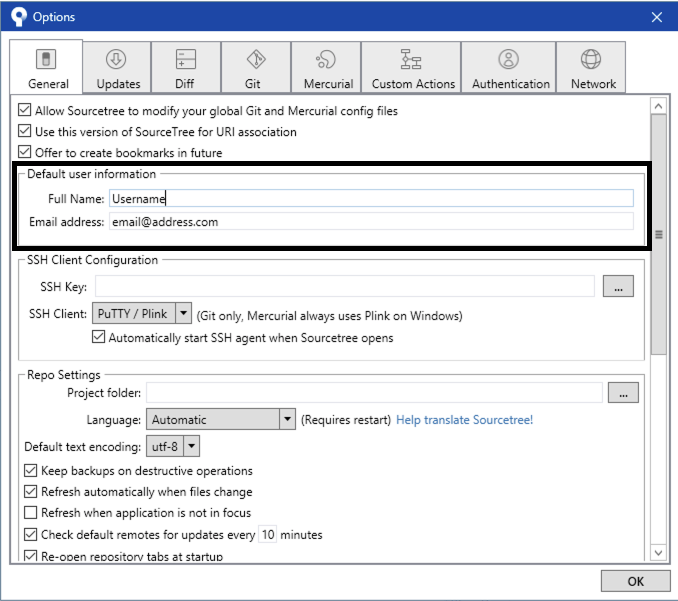Click the scrollbar up arrow
Image resolution: width=678 pixels, height=601 pixels.
[659, 106]
